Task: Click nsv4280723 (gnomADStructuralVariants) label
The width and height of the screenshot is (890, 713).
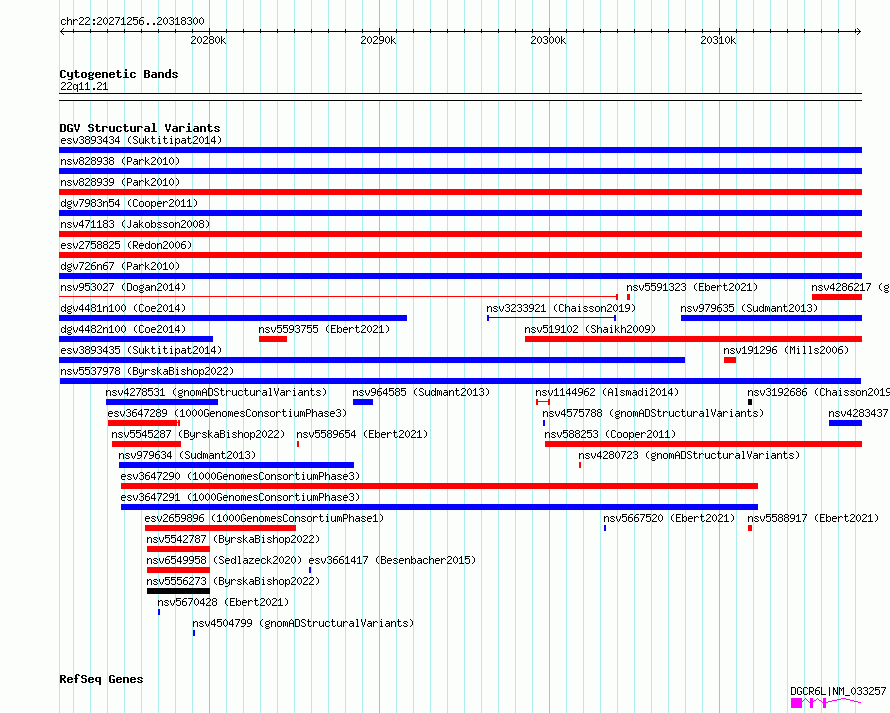Action: coord(689,455)
